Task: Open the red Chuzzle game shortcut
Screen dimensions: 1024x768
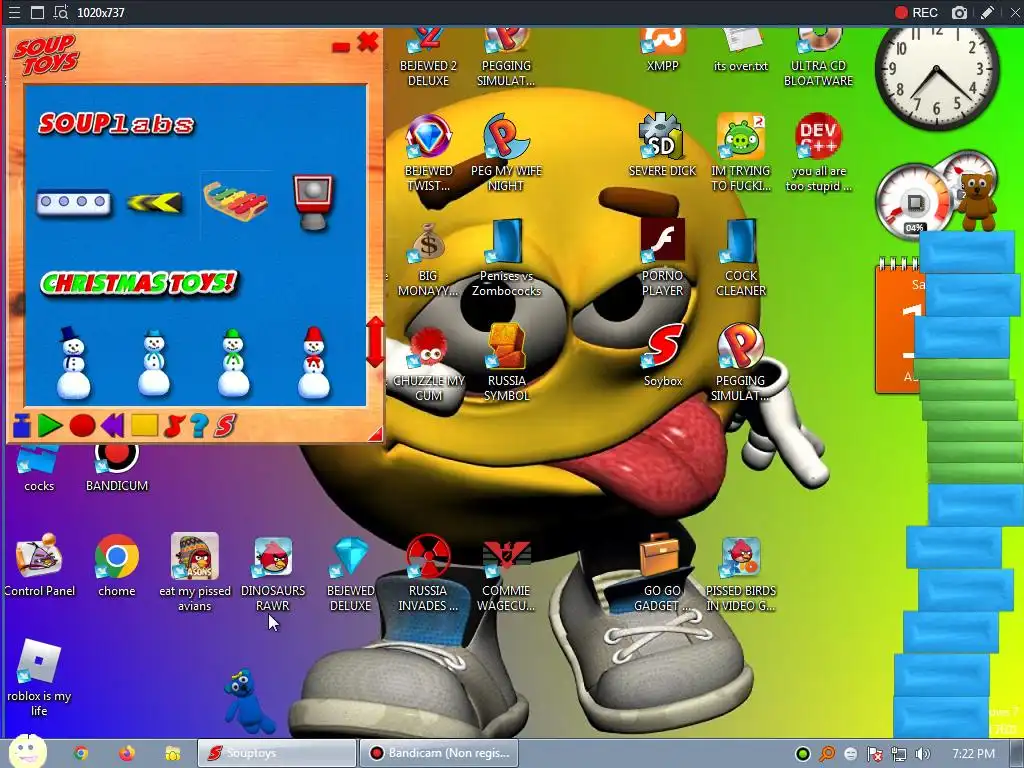Action: pos(428,364)
